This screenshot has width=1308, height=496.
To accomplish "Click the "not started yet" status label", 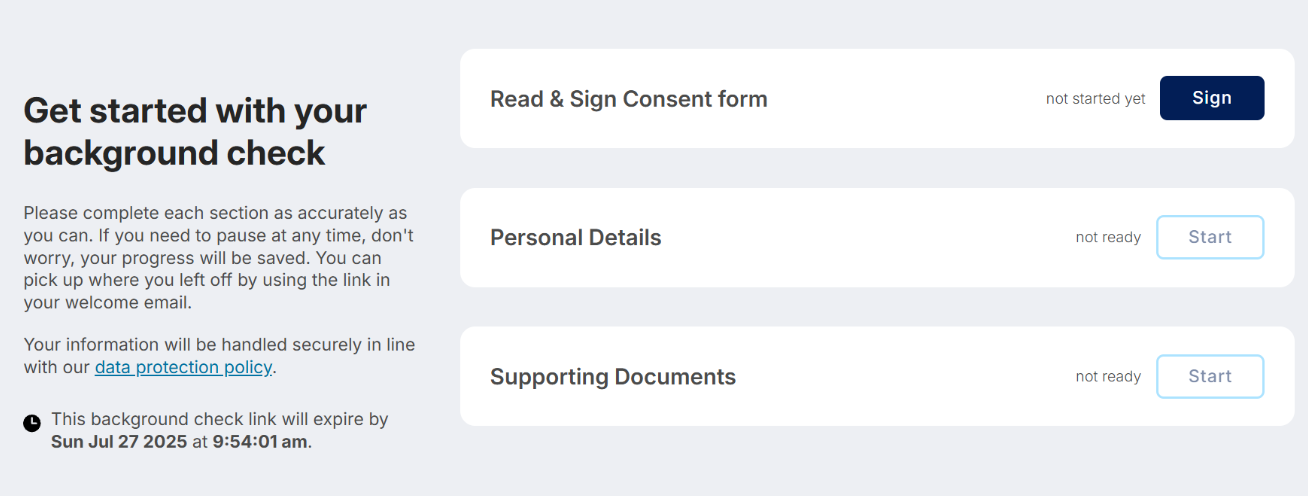I will (1095, 99).
